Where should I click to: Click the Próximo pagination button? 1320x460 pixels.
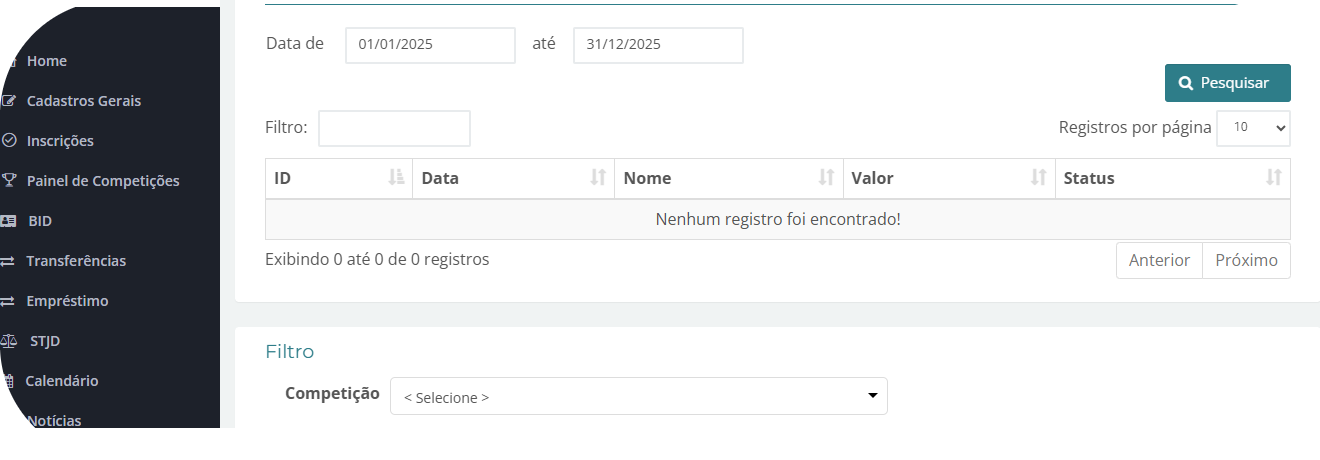click(x=1246, y=260)
